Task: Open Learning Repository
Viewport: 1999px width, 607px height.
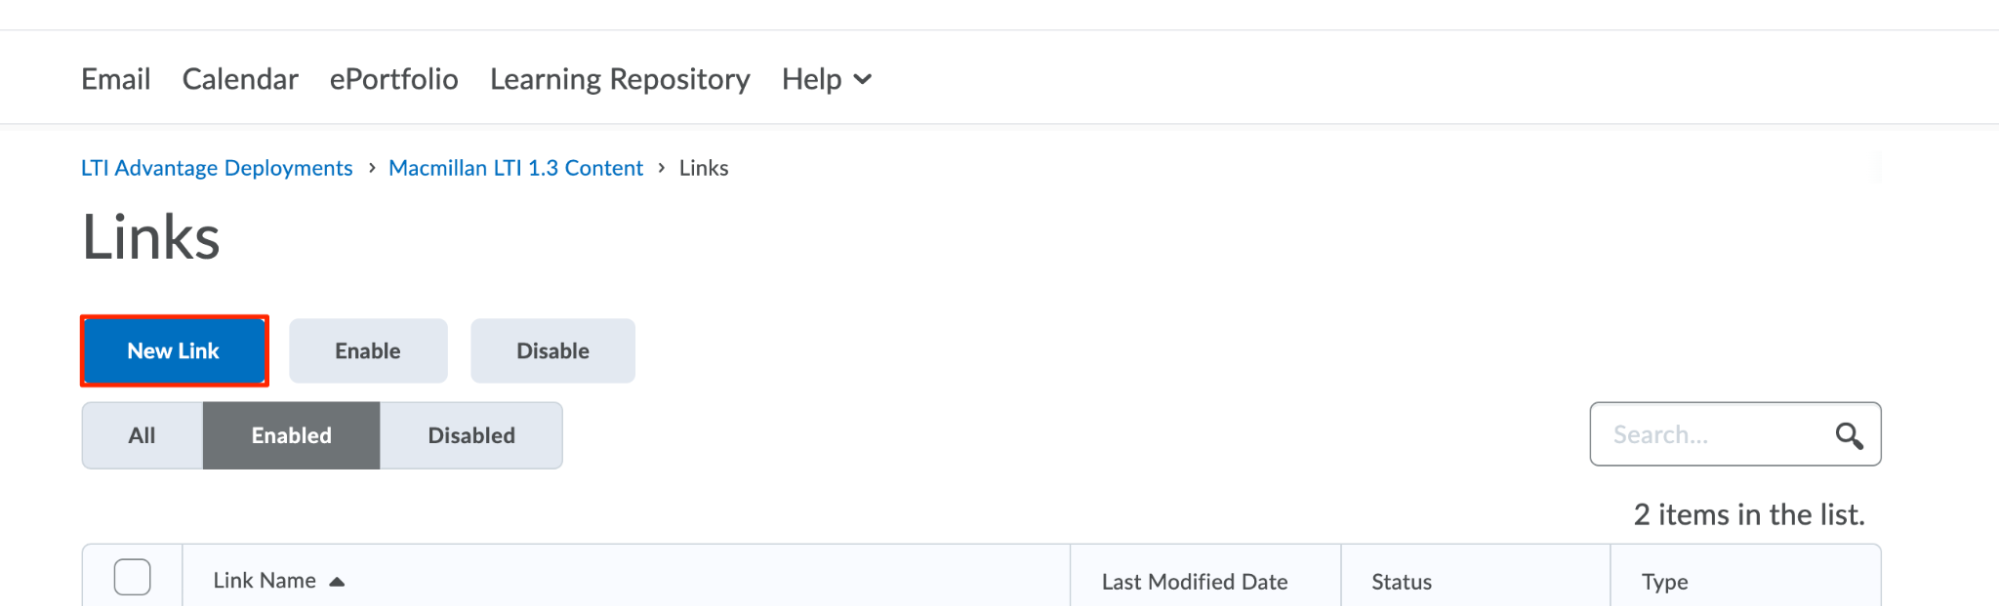Action: 620,79
